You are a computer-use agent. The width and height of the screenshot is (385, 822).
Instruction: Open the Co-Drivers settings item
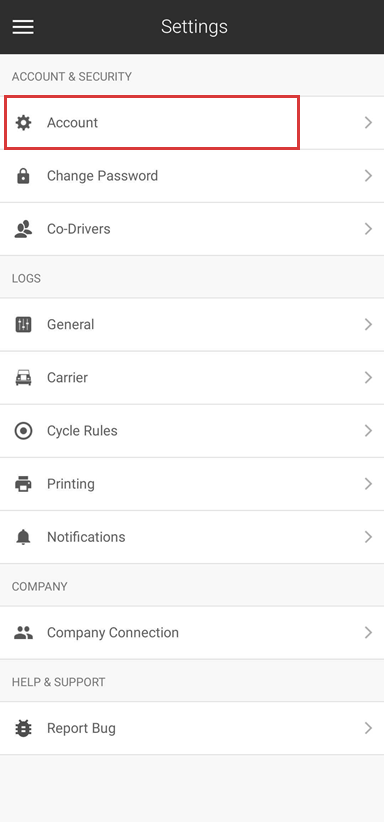coord(192,229)
